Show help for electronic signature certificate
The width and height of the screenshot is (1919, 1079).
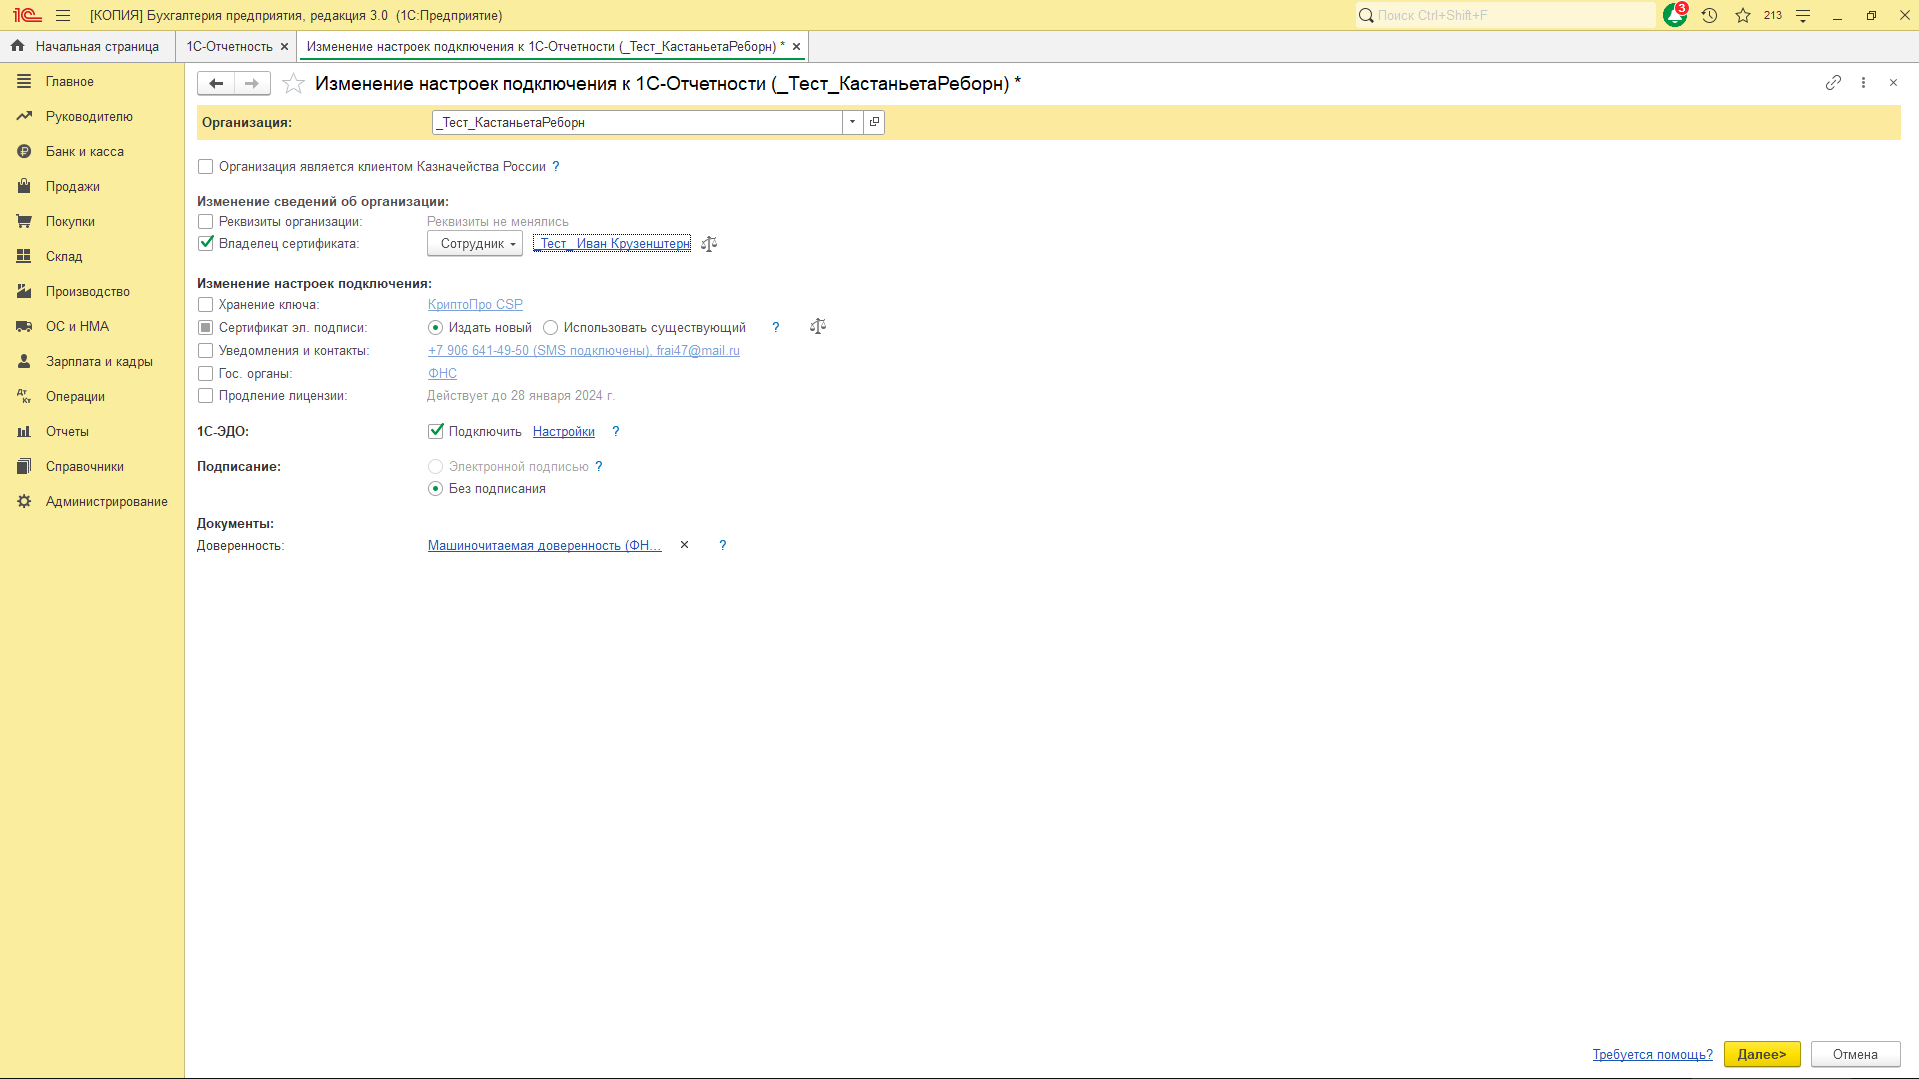coord(775,327)
